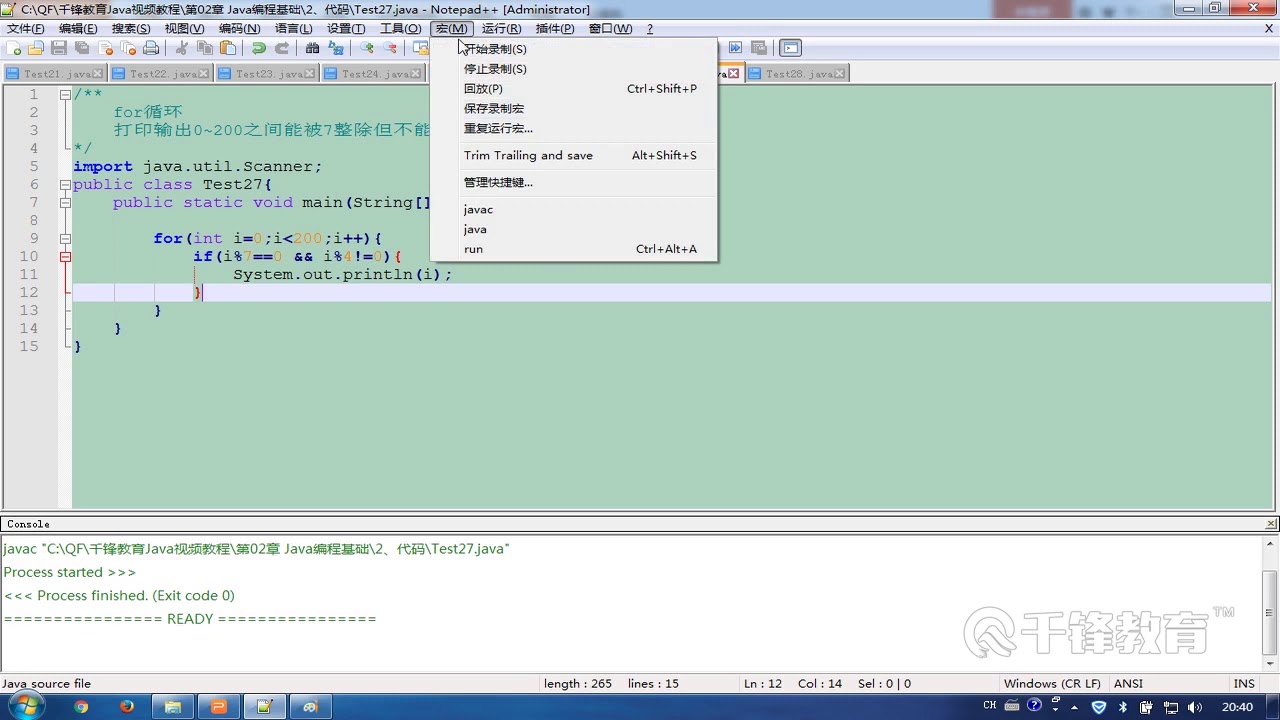Click the Save All toolbar icon
This screenshot has width=1280, height=720.
click(x=82, y=48)
